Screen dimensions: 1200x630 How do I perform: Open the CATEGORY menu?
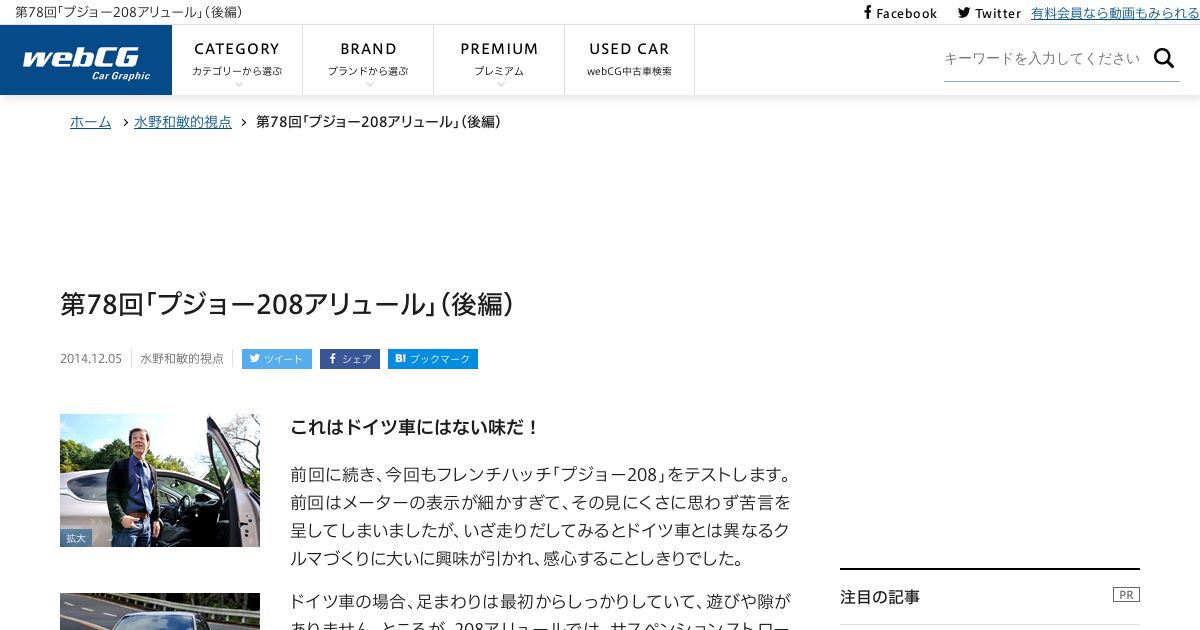click(x=237, y=60)
